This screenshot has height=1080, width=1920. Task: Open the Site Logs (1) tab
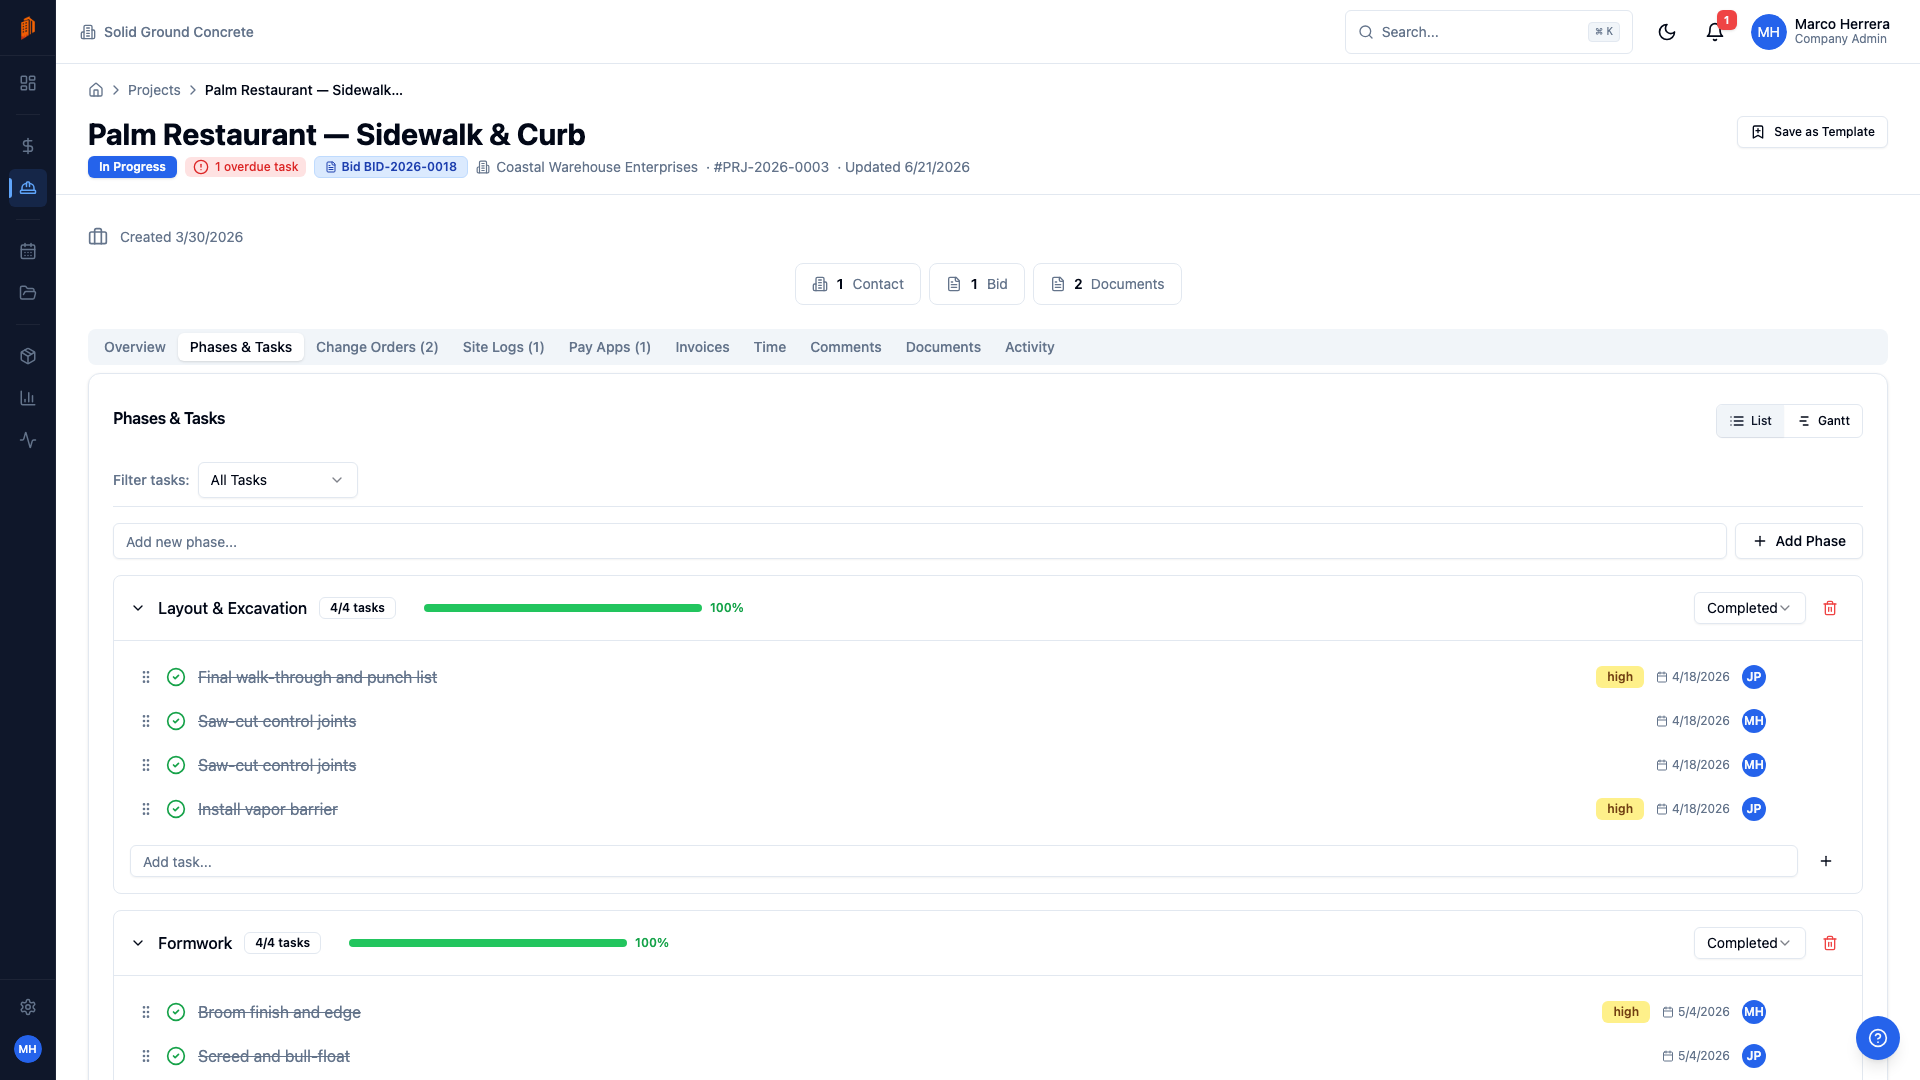[x=503, y=347]
